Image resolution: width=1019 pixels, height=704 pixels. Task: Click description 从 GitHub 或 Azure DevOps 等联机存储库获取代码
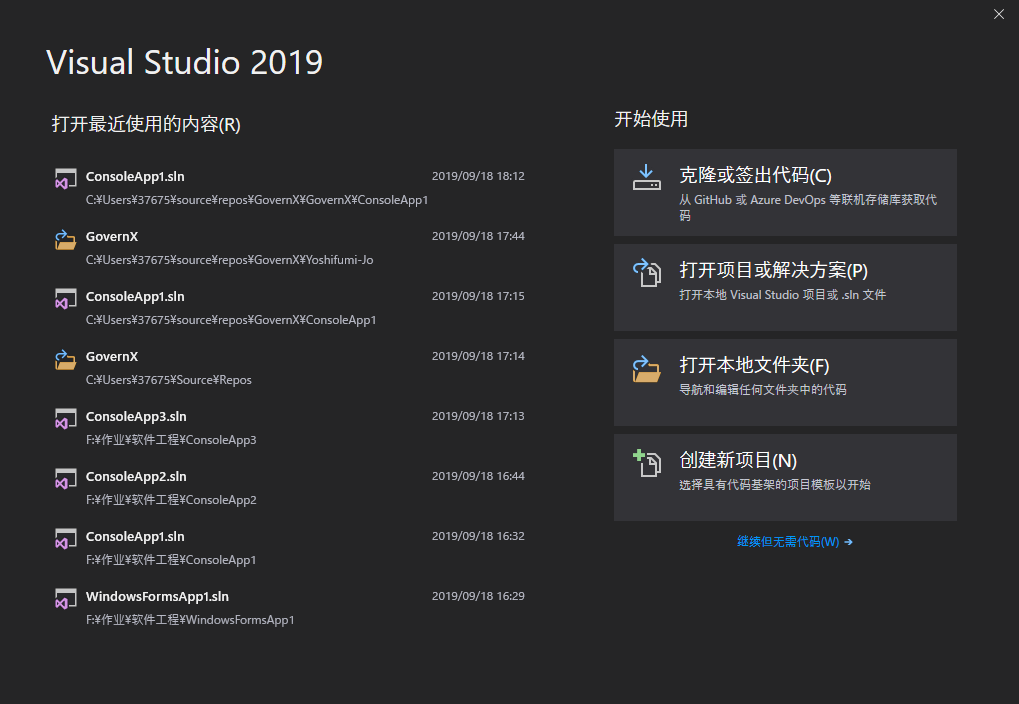808,207
